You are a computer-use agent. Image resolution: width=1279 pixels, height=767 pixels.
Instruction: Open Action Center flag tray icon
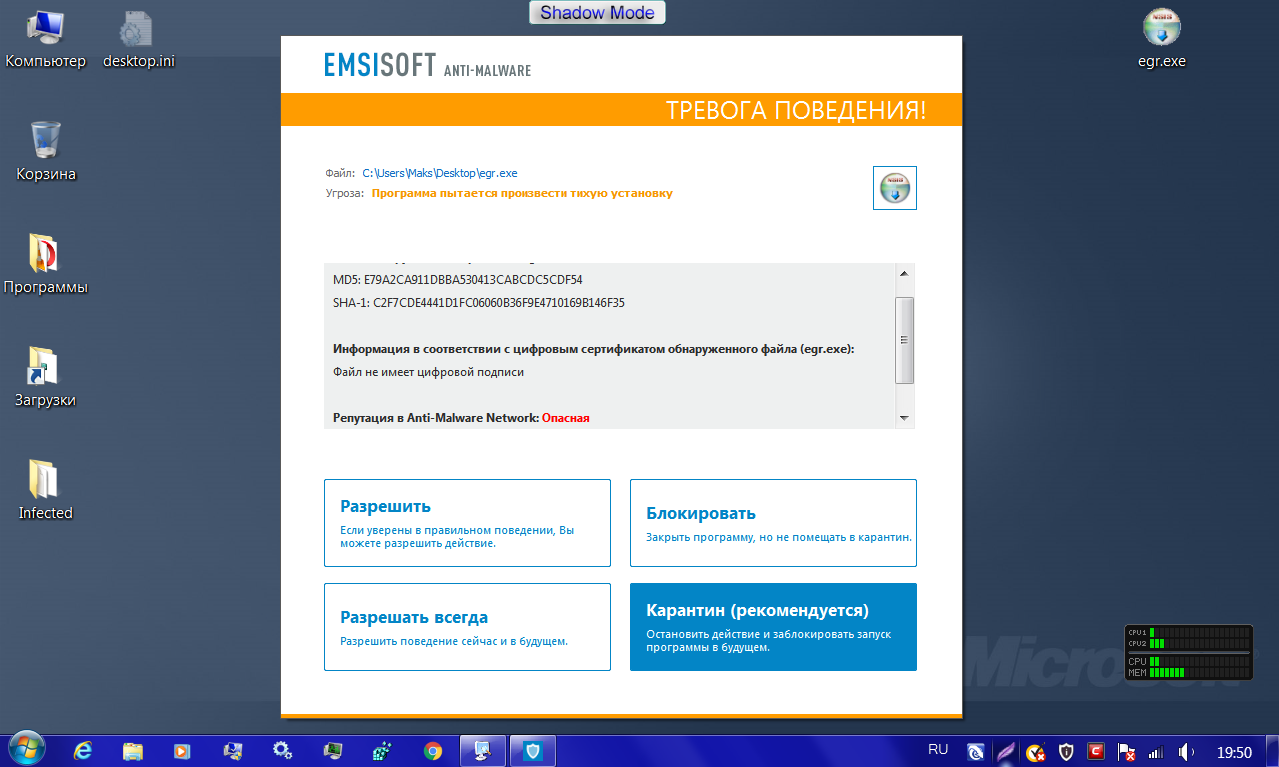[1126, 752]
